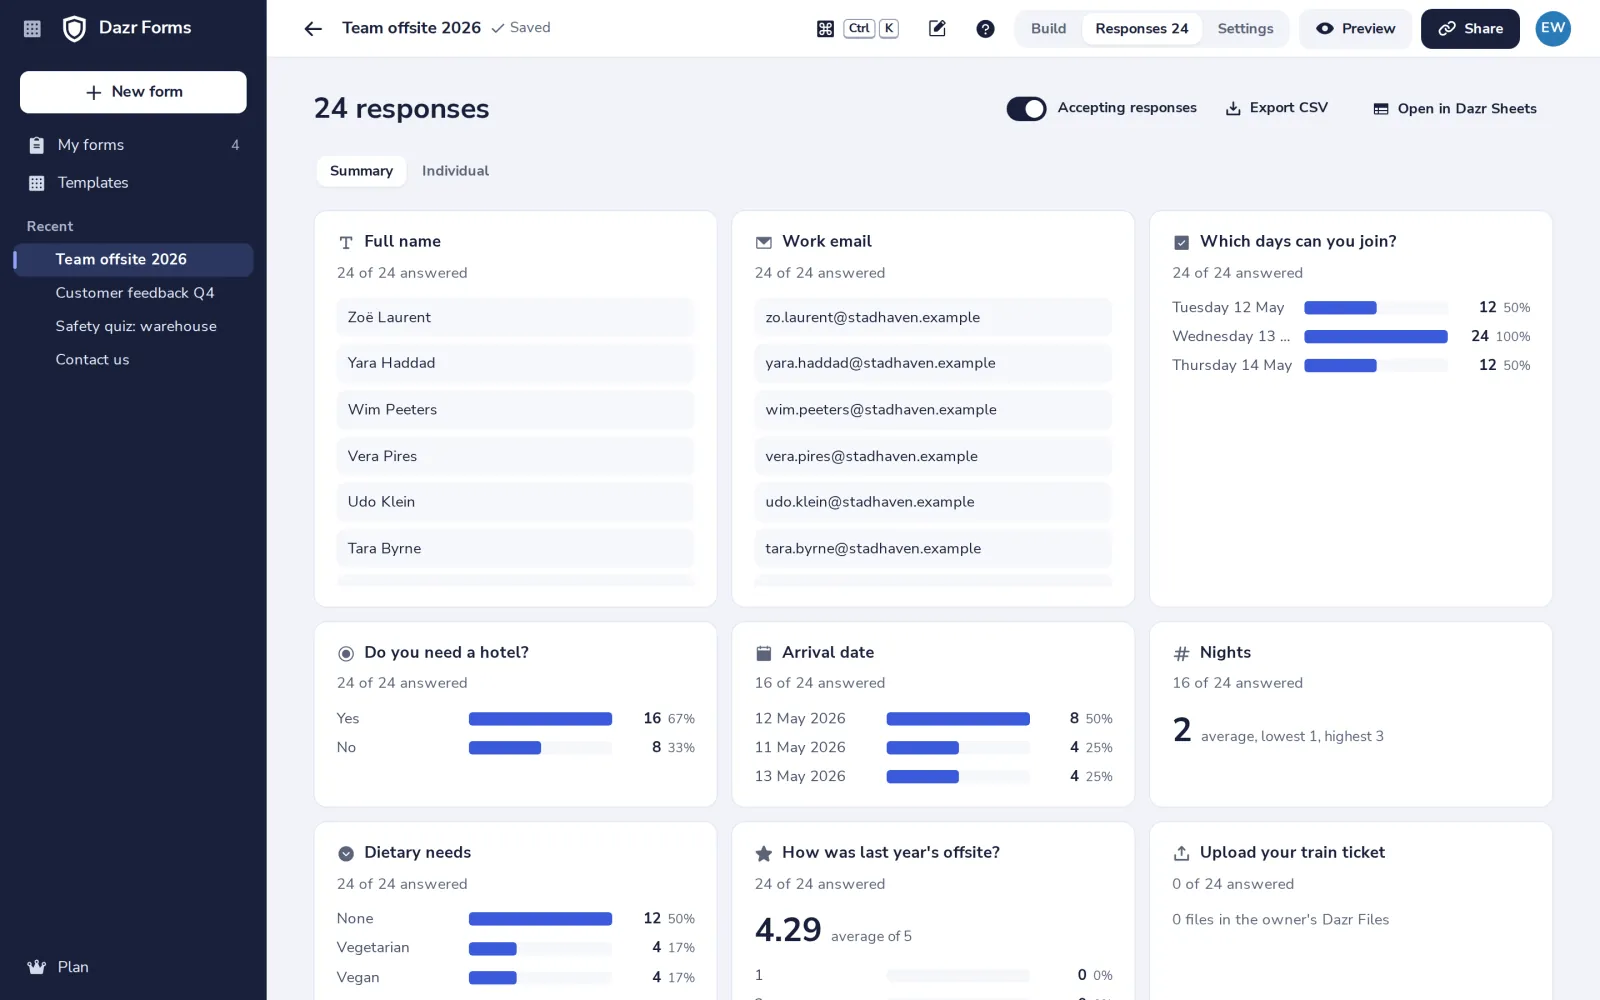Viewport: 1600px width, 1000px height.
Task: Open the Contact us form
Action: [x=134, y=360]
